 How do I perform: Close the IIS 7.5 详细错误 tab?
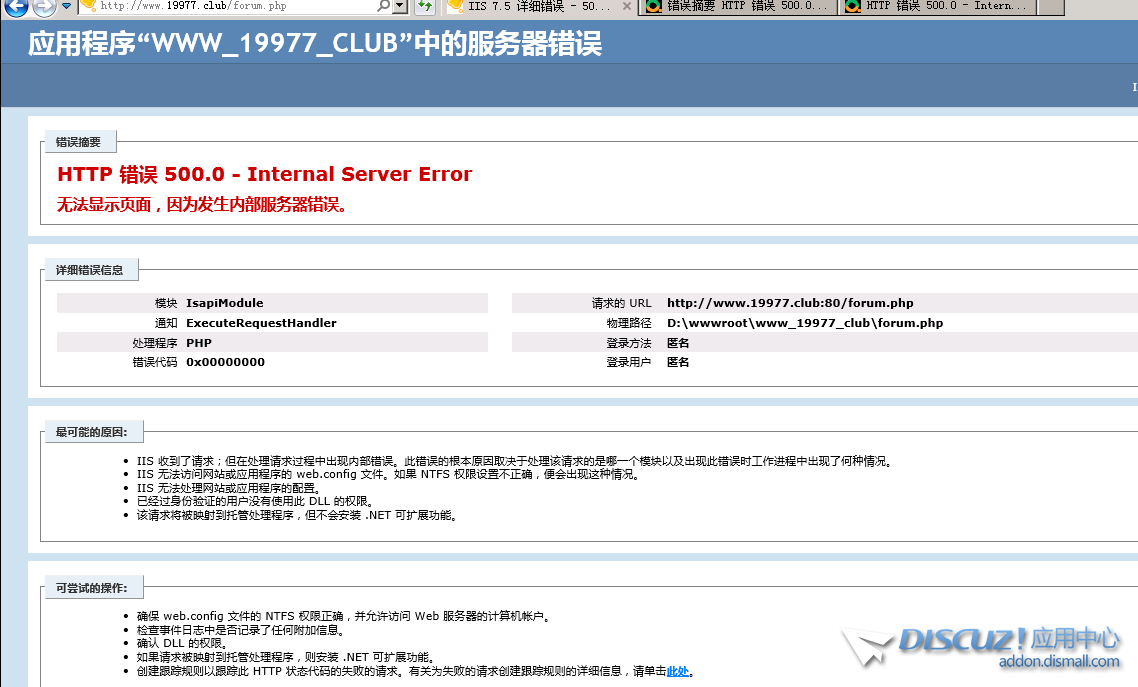(x=627, y=7)
